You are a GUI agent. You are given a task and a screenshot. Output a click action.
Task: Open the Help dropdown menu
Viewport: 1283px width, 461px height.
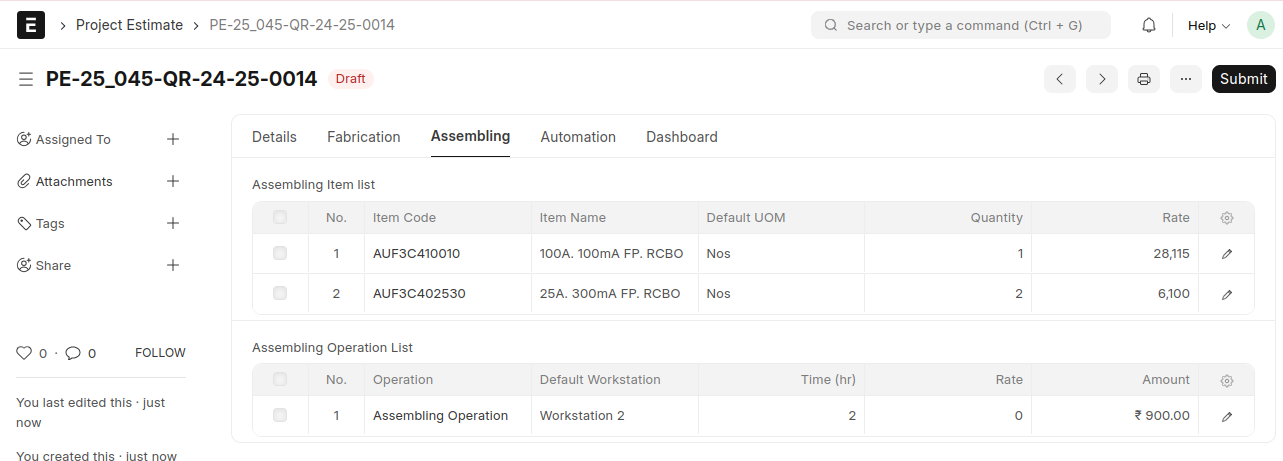[x=1208, y=25]
